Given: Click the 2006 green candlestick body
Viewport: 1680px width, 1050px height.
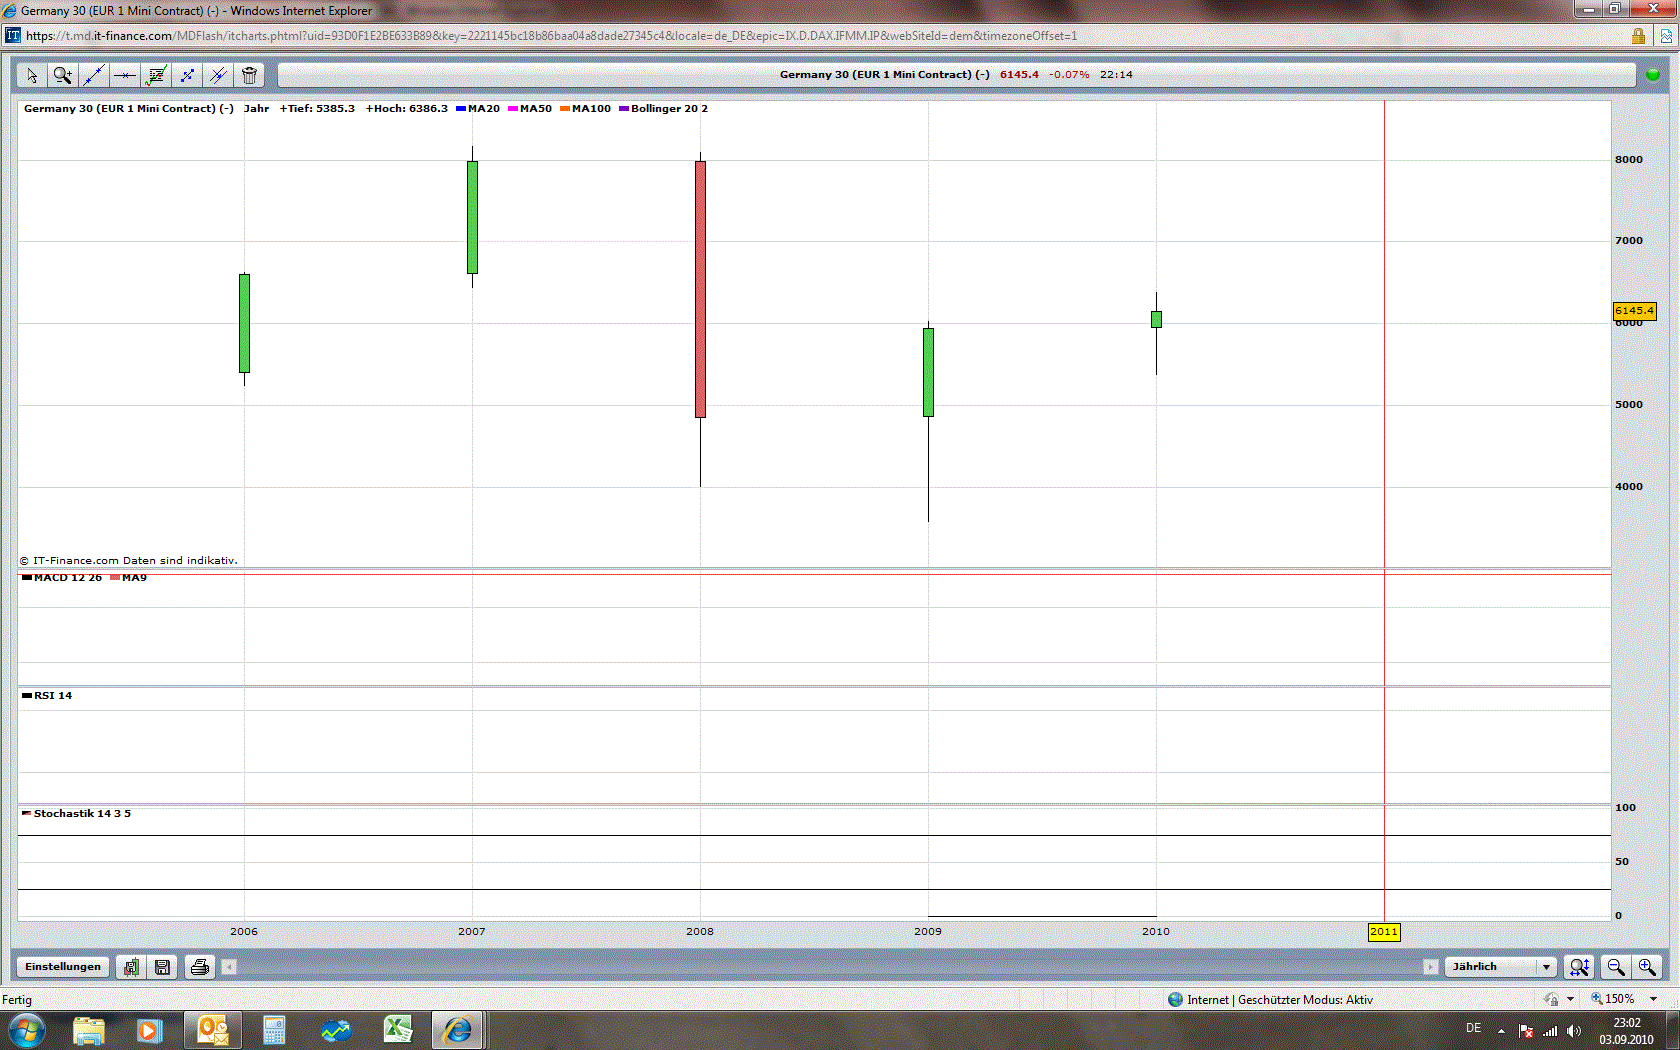Looking at the screenshot, I should (x=244, y=323).
